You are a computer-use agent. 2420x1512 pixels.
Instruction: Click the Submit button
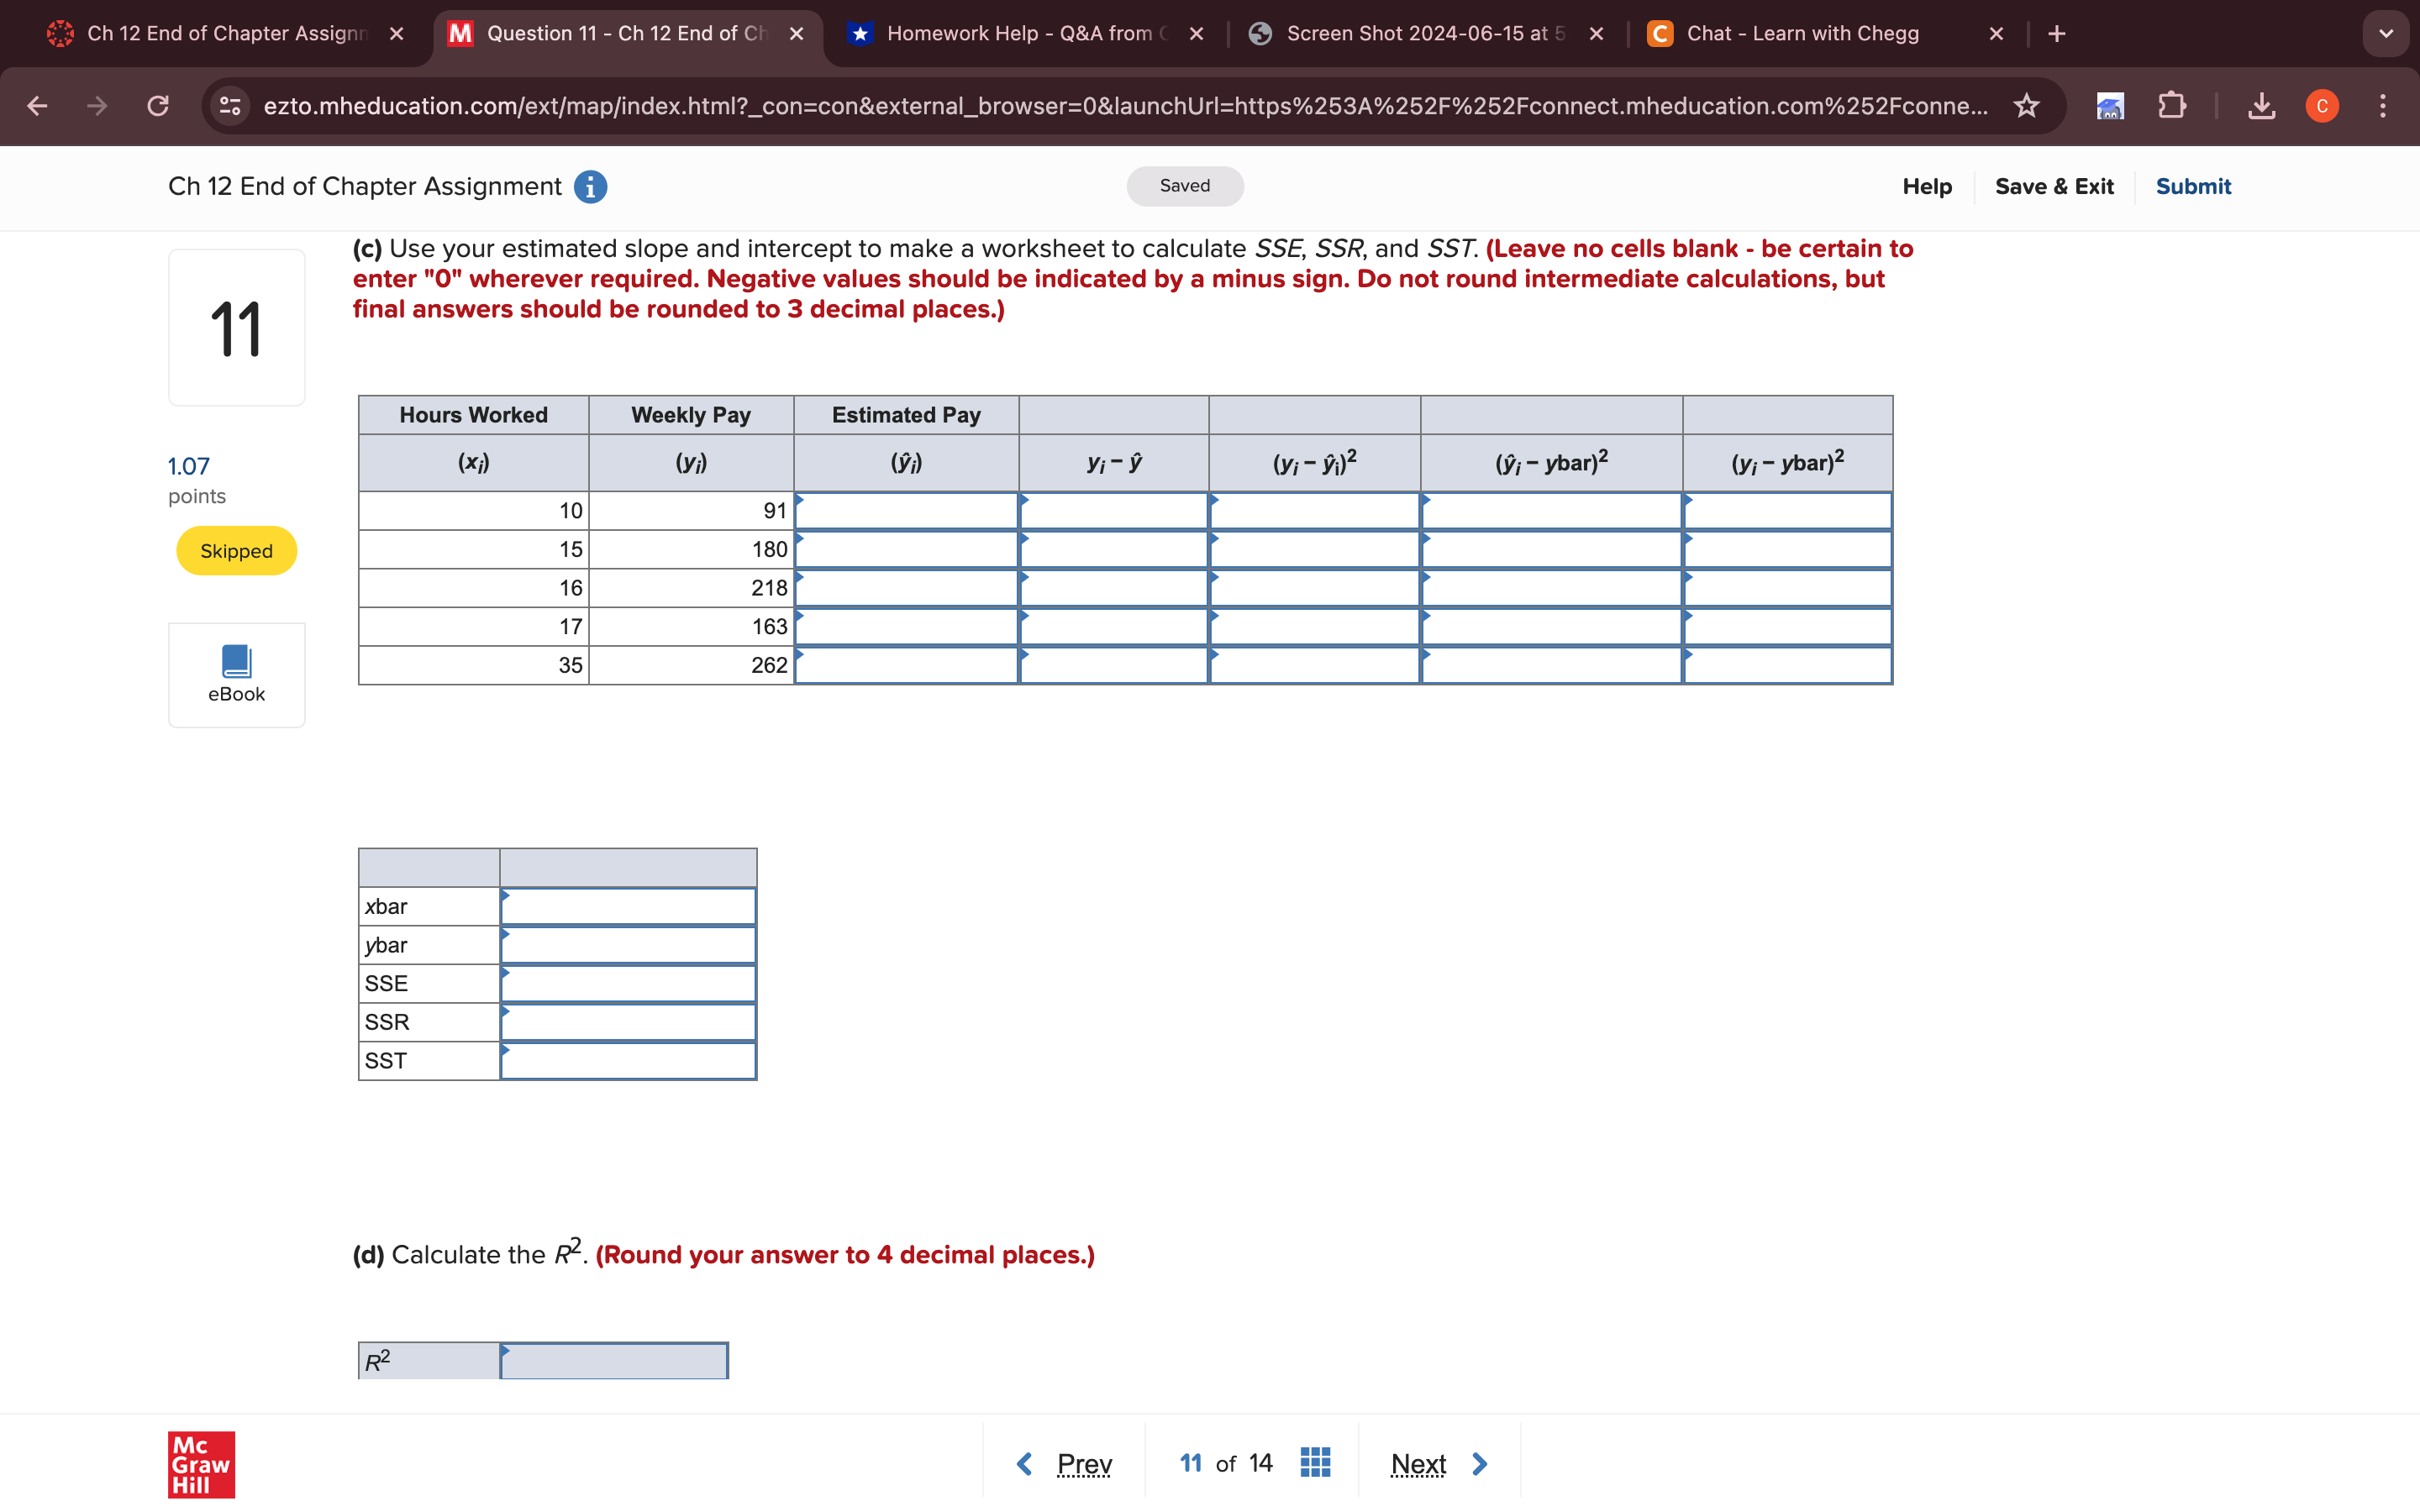[x=2193, y=185]
